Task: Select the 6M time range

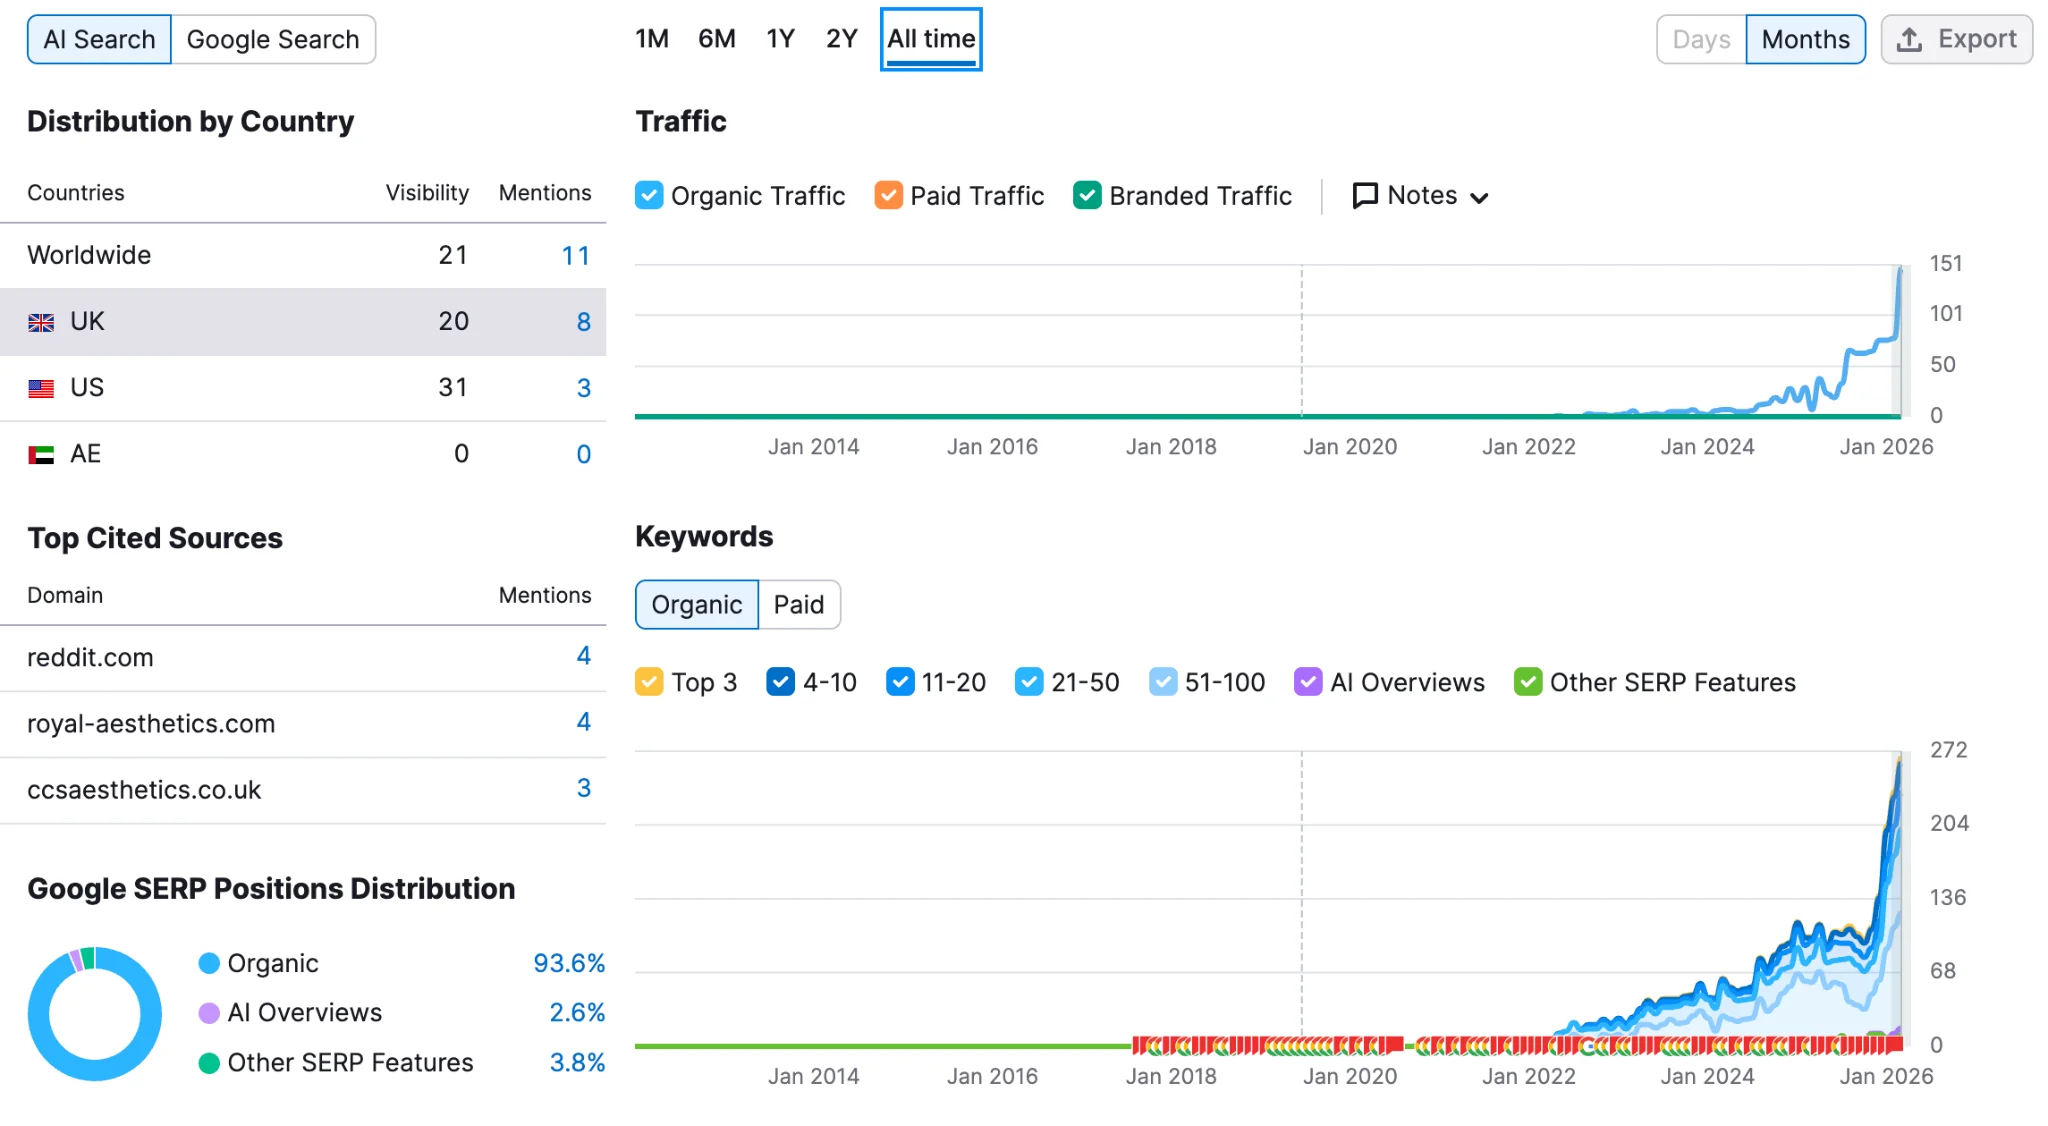Action: click(717, 39)
